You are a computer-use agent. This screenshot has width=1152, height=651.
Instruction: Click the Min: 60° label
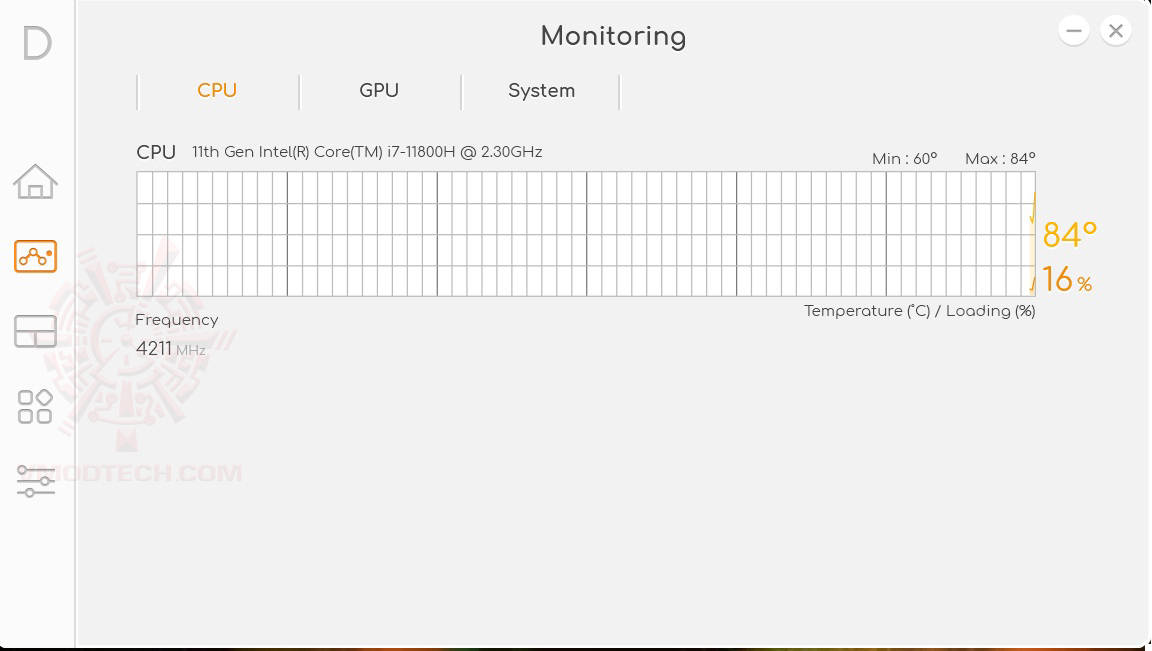[x=904, y=159]
